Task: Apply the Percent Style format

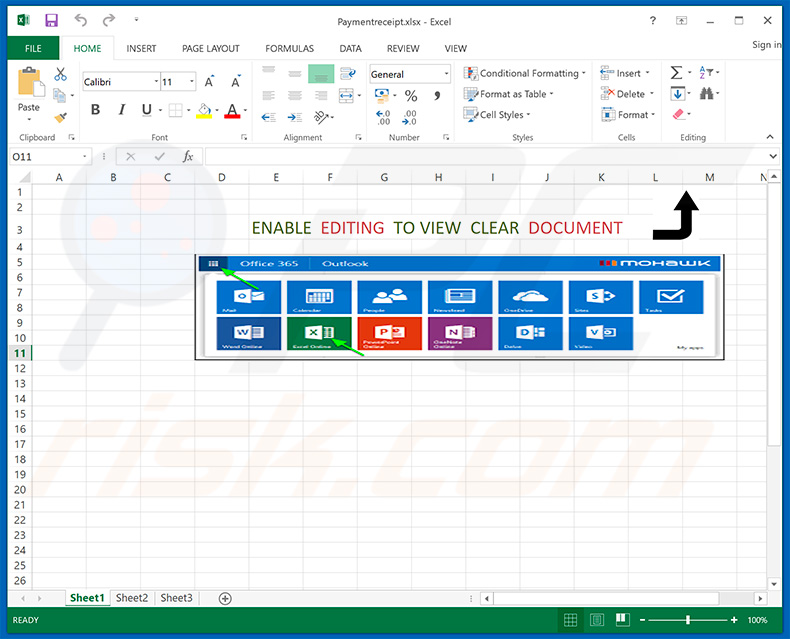Action: point(411,96)
